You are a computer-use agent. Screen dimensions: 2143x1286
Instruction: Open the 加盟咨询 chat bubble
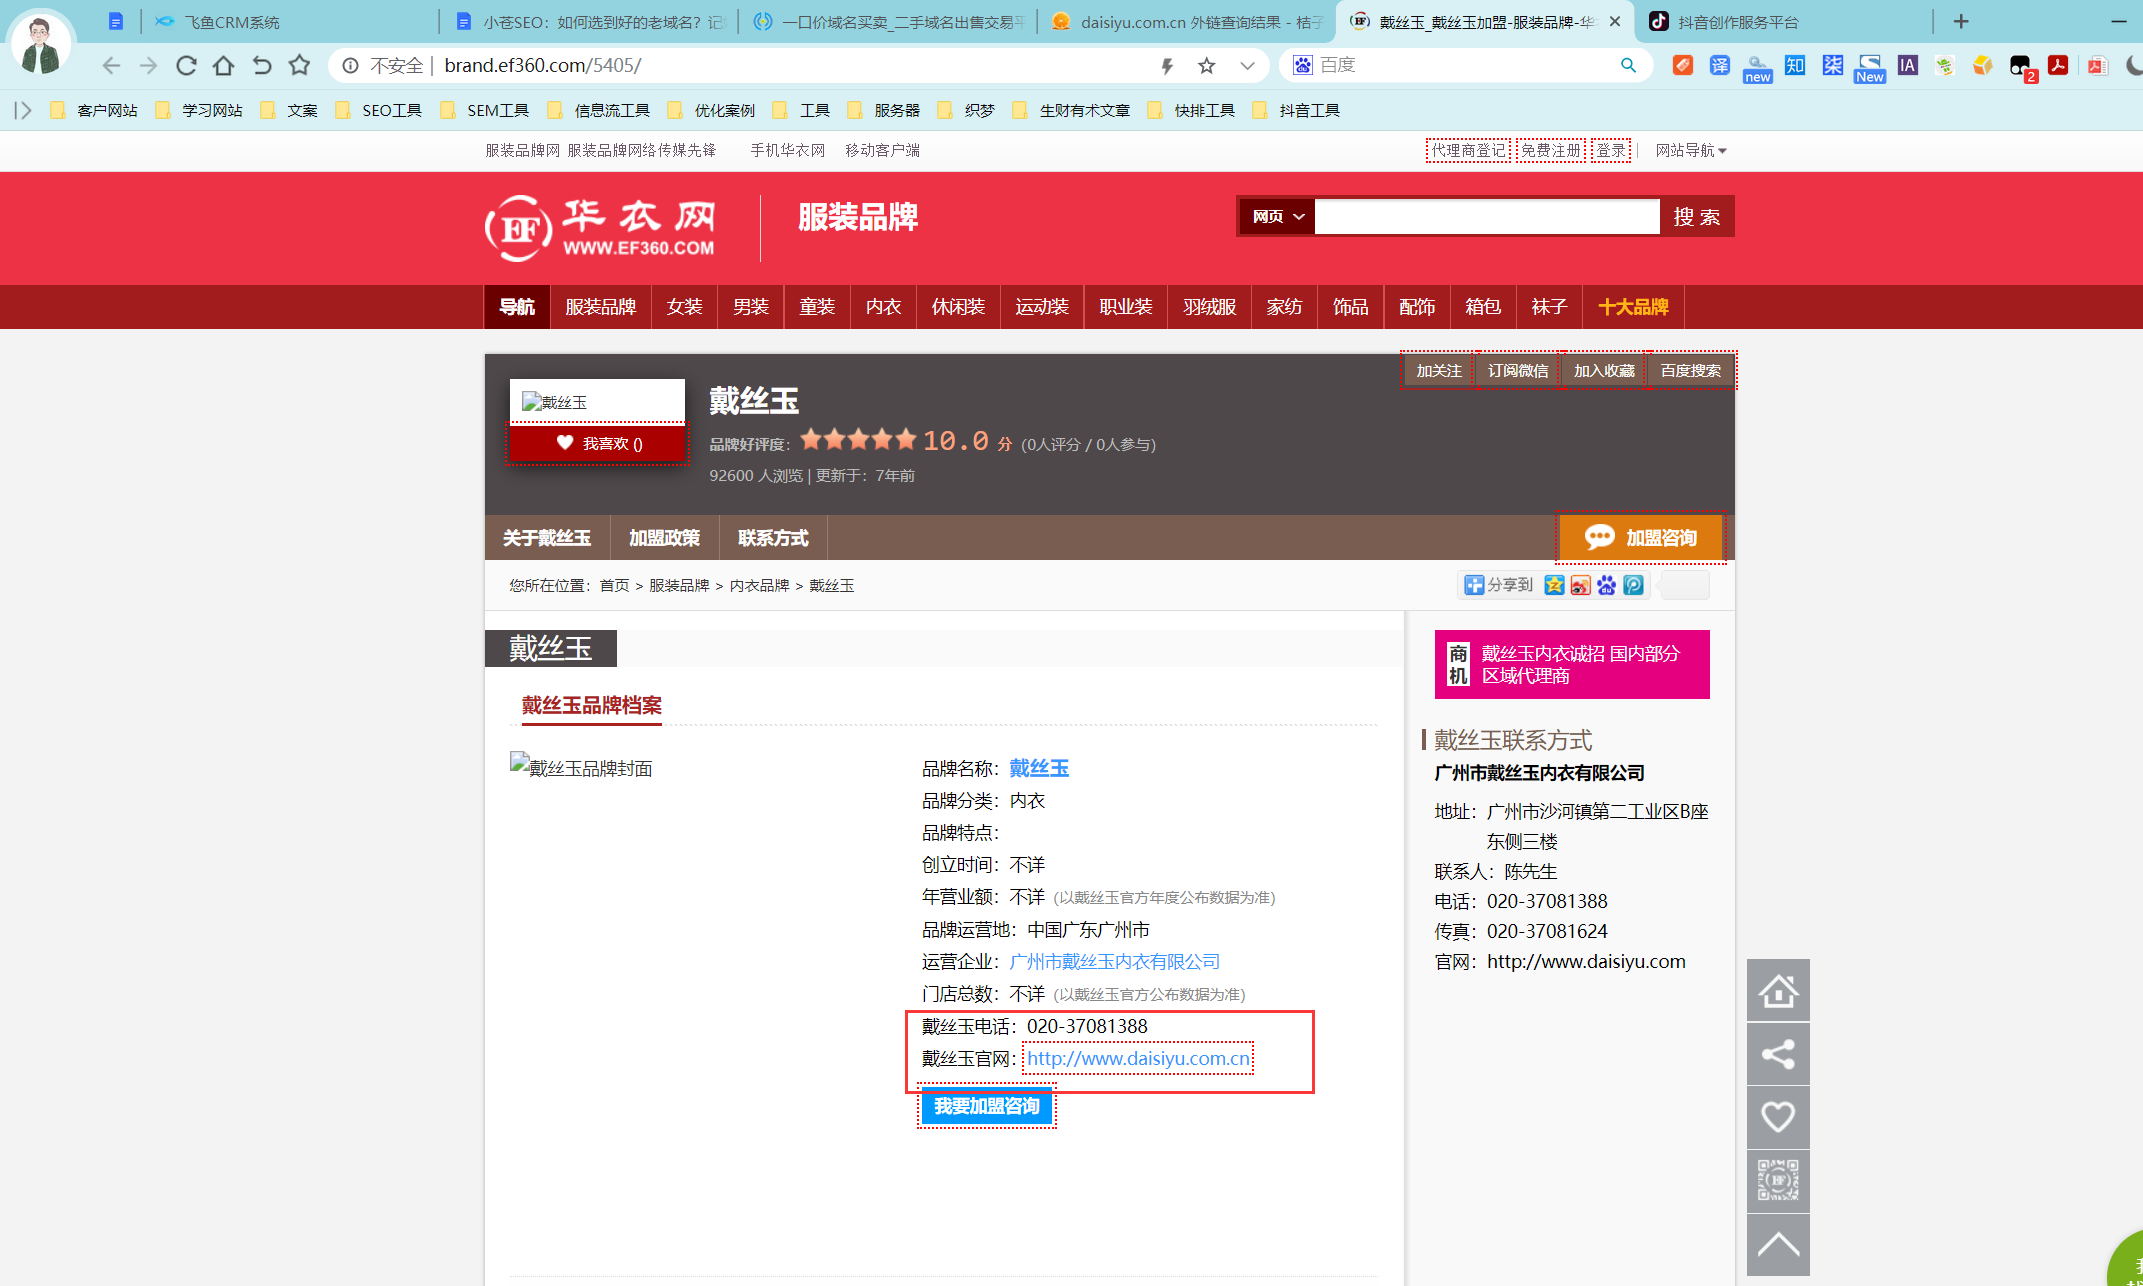coord(1640,537)
